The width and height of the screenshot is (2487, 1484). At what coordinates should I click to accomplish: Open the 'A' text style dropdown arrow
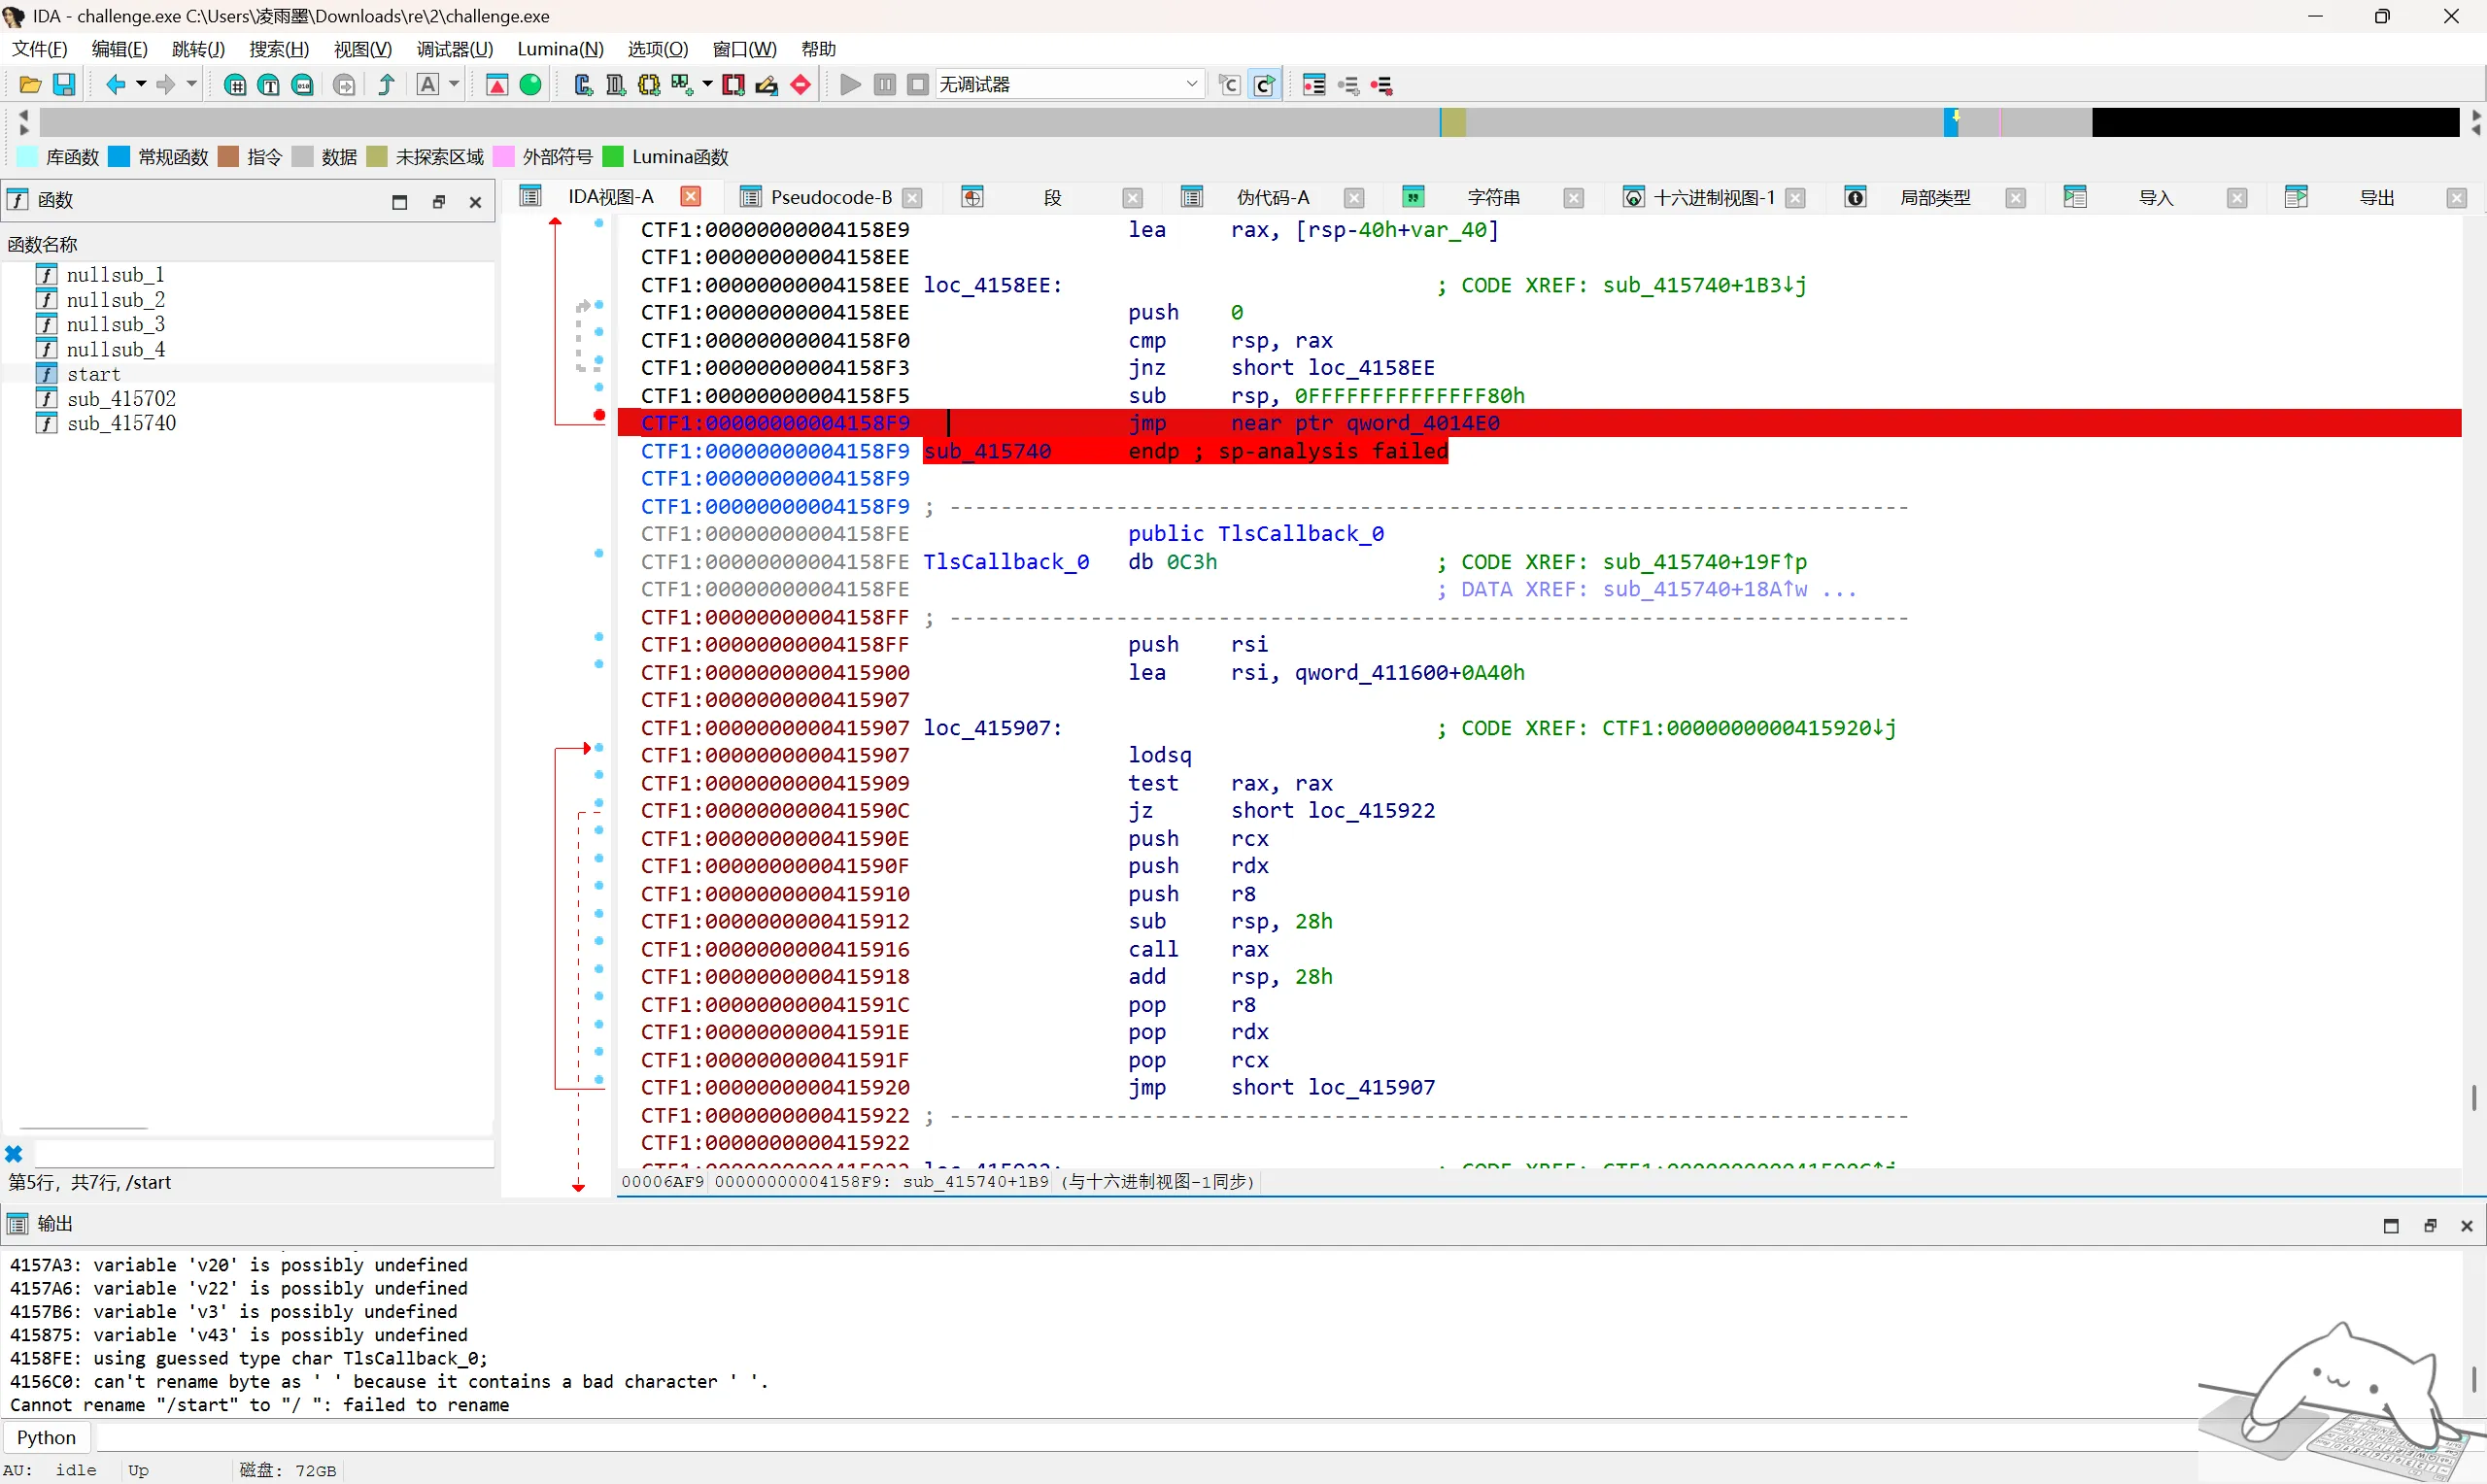click(x=454, y=85)
